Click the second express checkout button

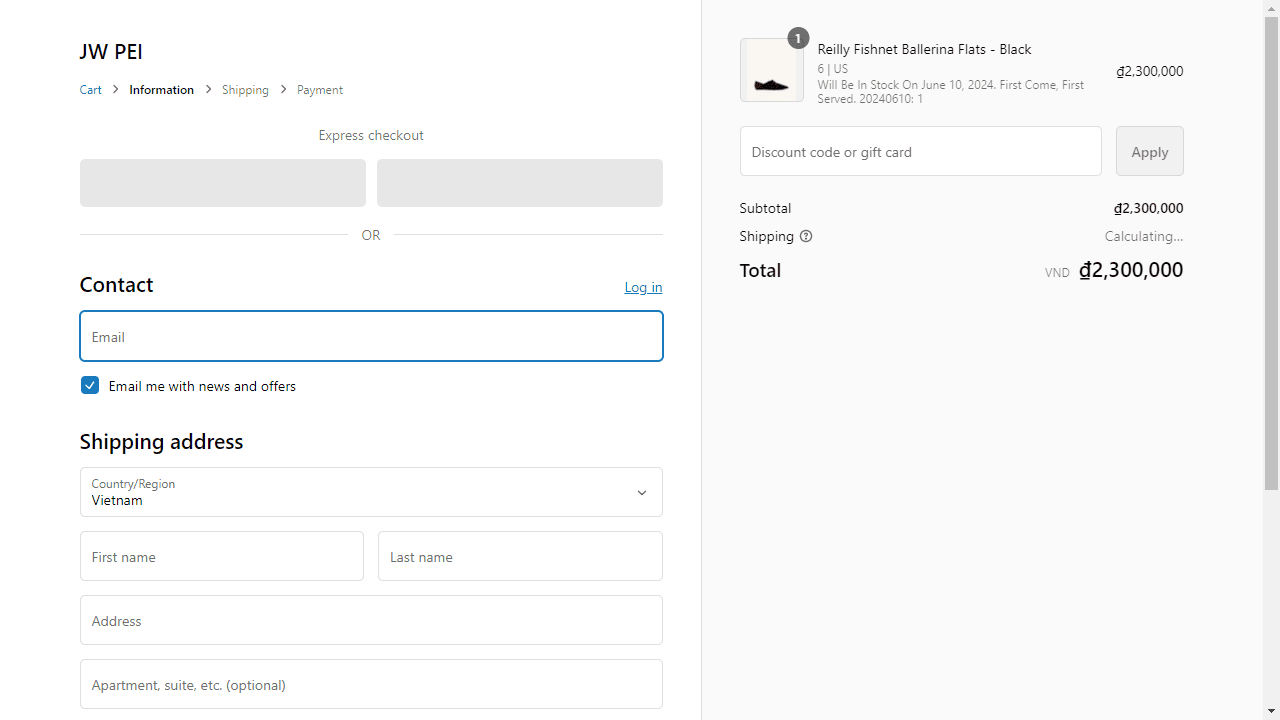(520, 183)
